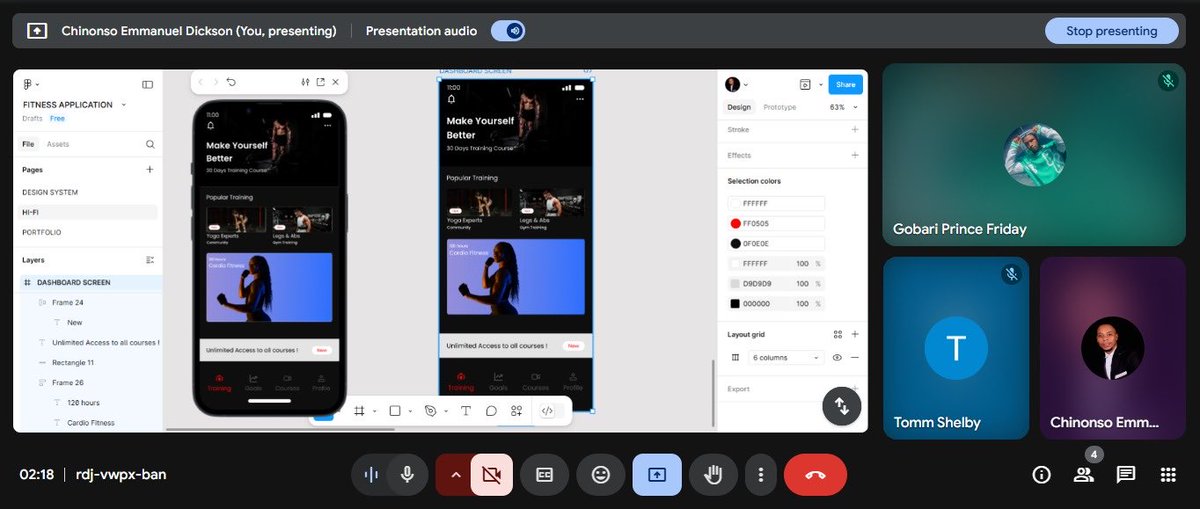The width and height of the screenshot is (1200, 509).
Task: Switch to the File tab
Action: tap(28, 144)
